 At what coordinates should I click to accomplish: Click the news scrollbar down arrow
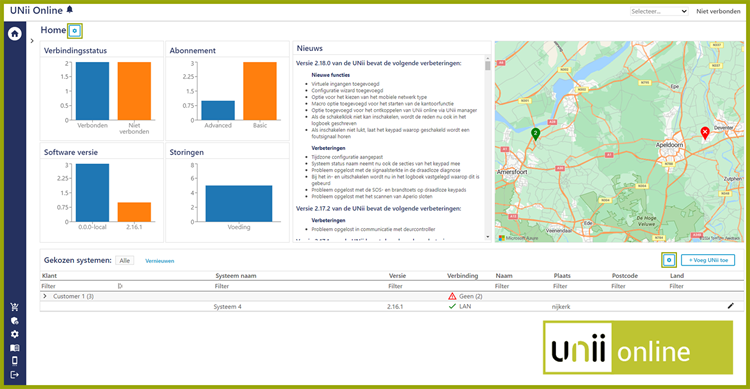click(x=487, y=237)
